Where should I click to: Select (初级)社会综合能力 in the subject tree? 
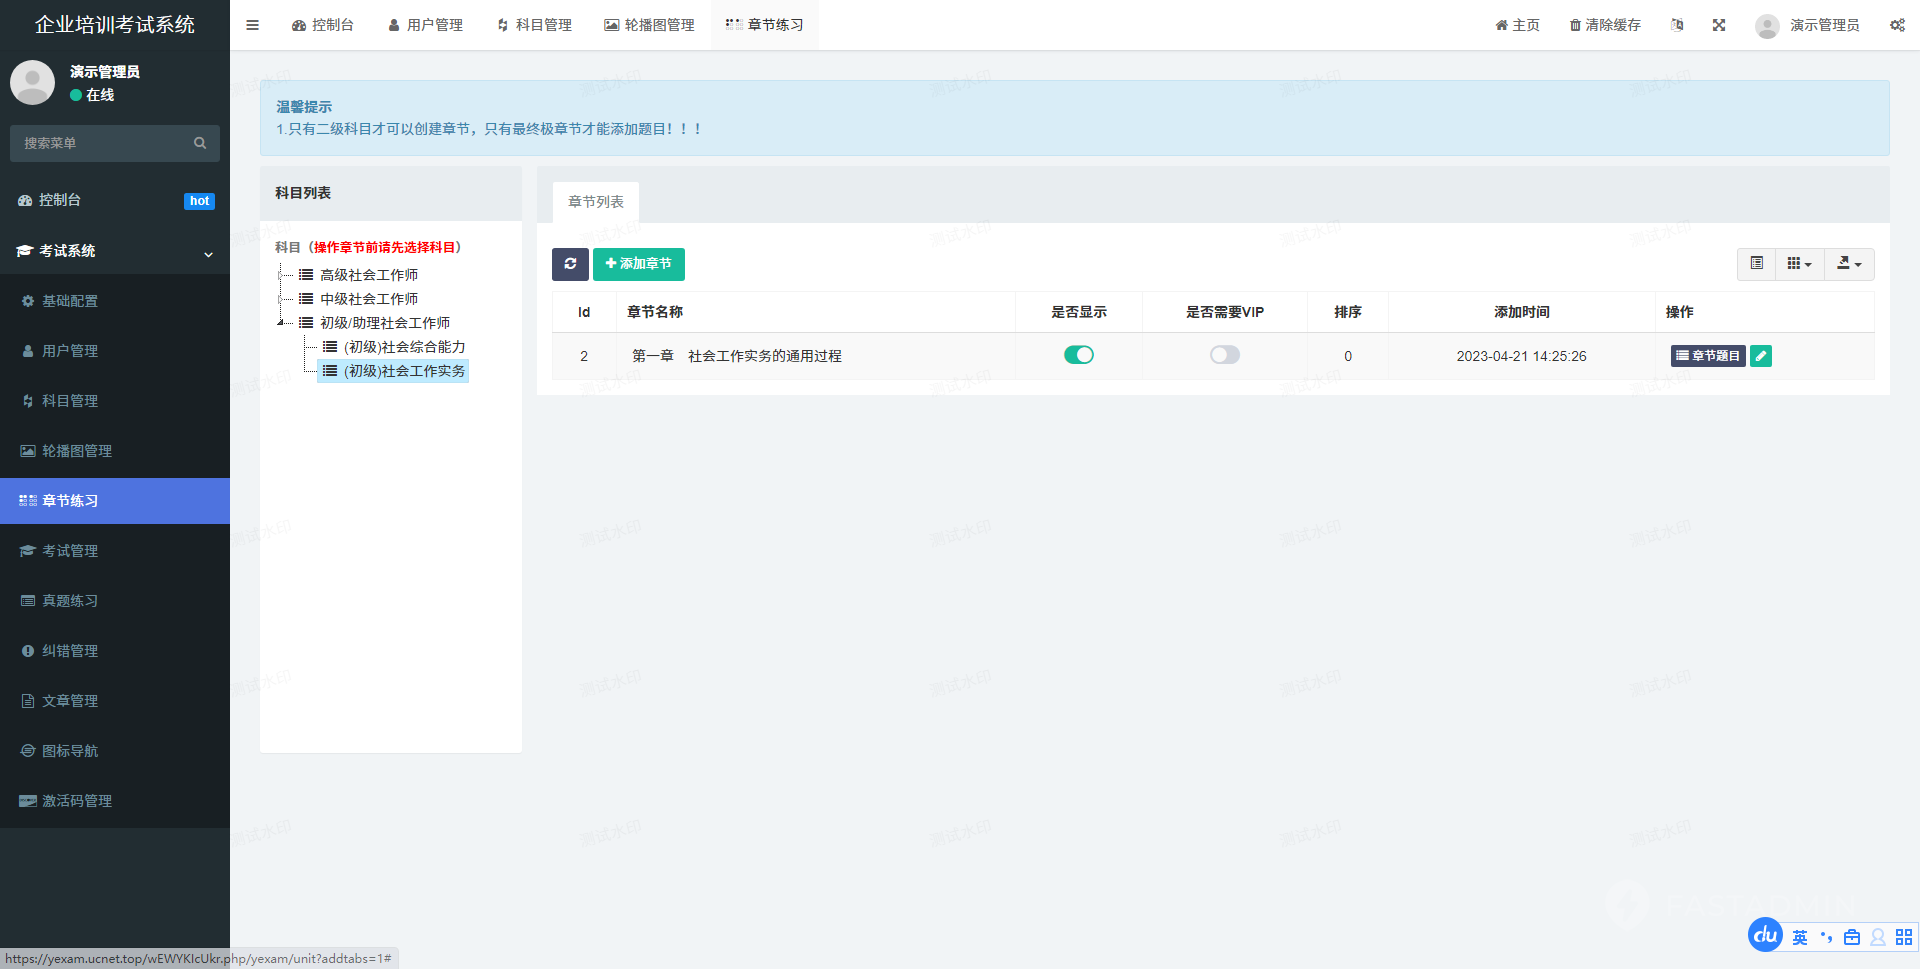[404, 347]
